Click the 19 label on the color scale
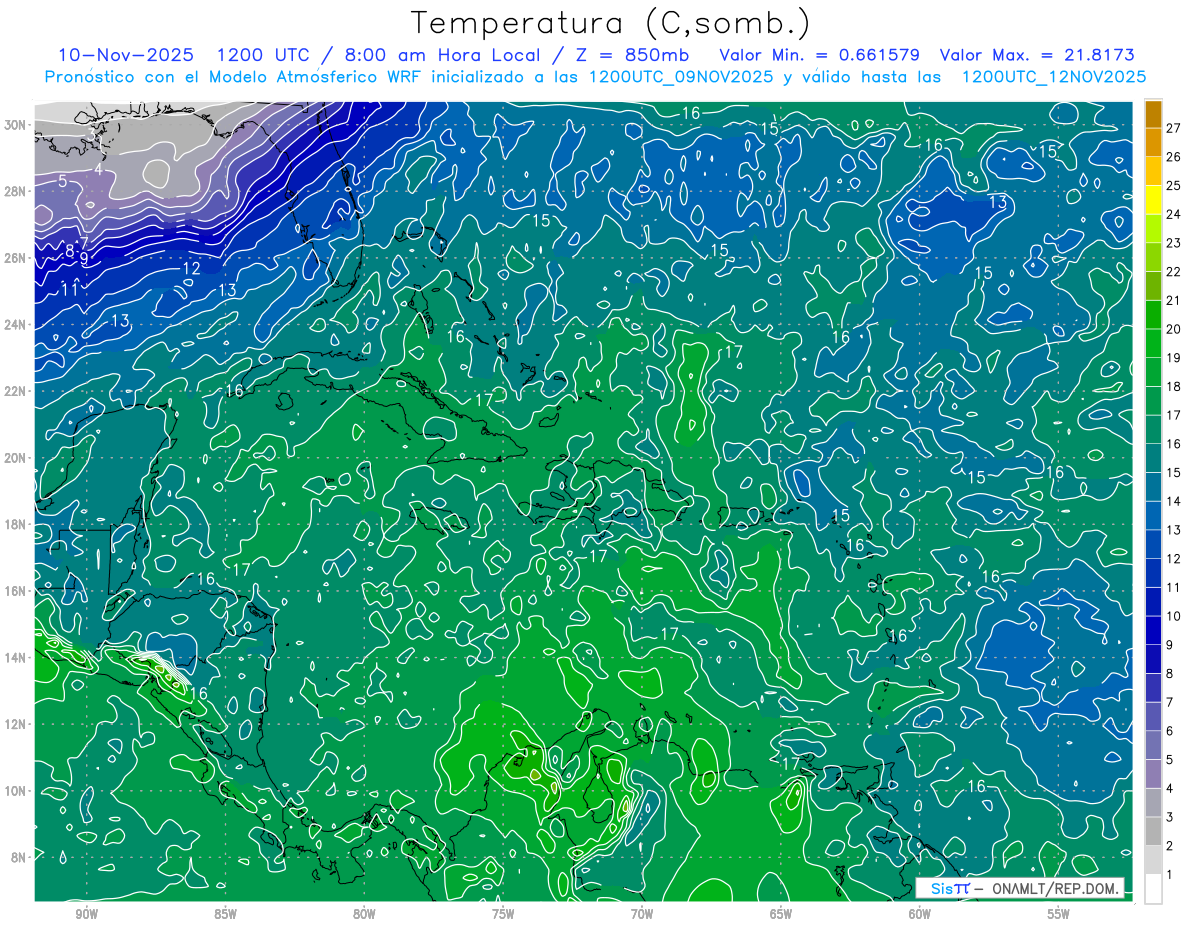The image size is (1200, 927). (1174, 357)
